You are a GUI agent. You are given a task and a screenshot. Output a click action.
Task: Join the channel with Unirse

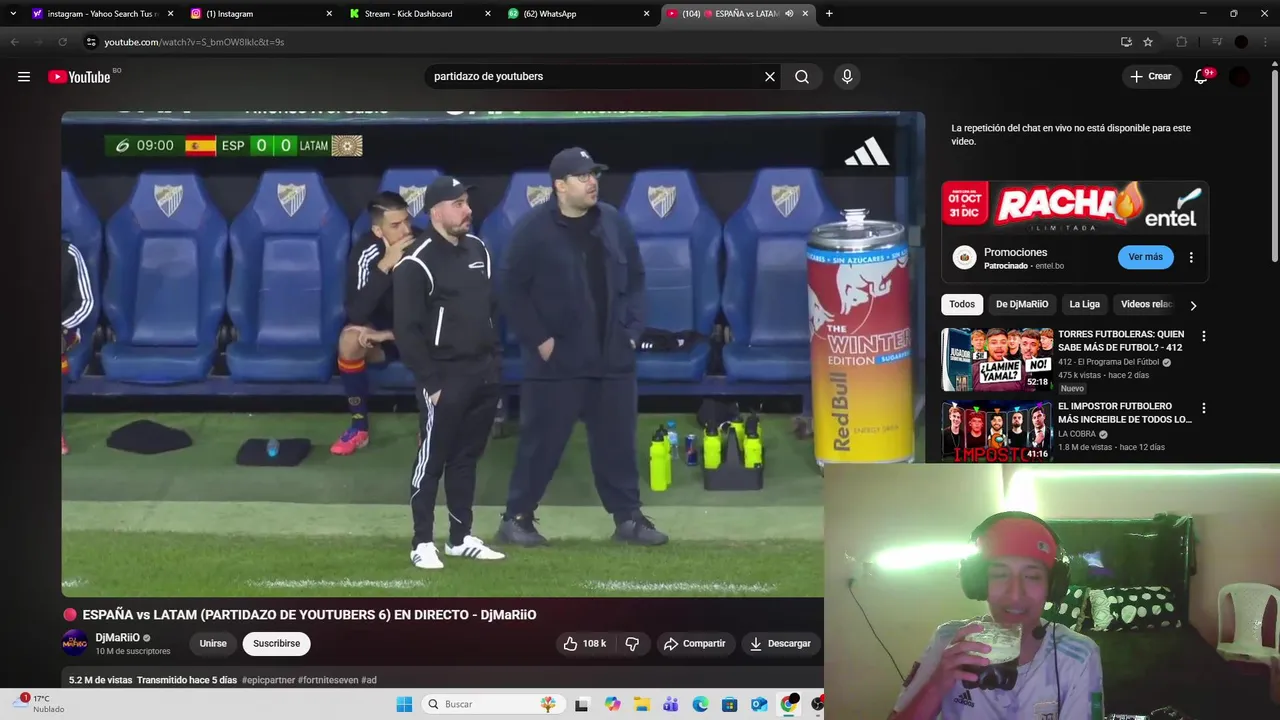213,644
